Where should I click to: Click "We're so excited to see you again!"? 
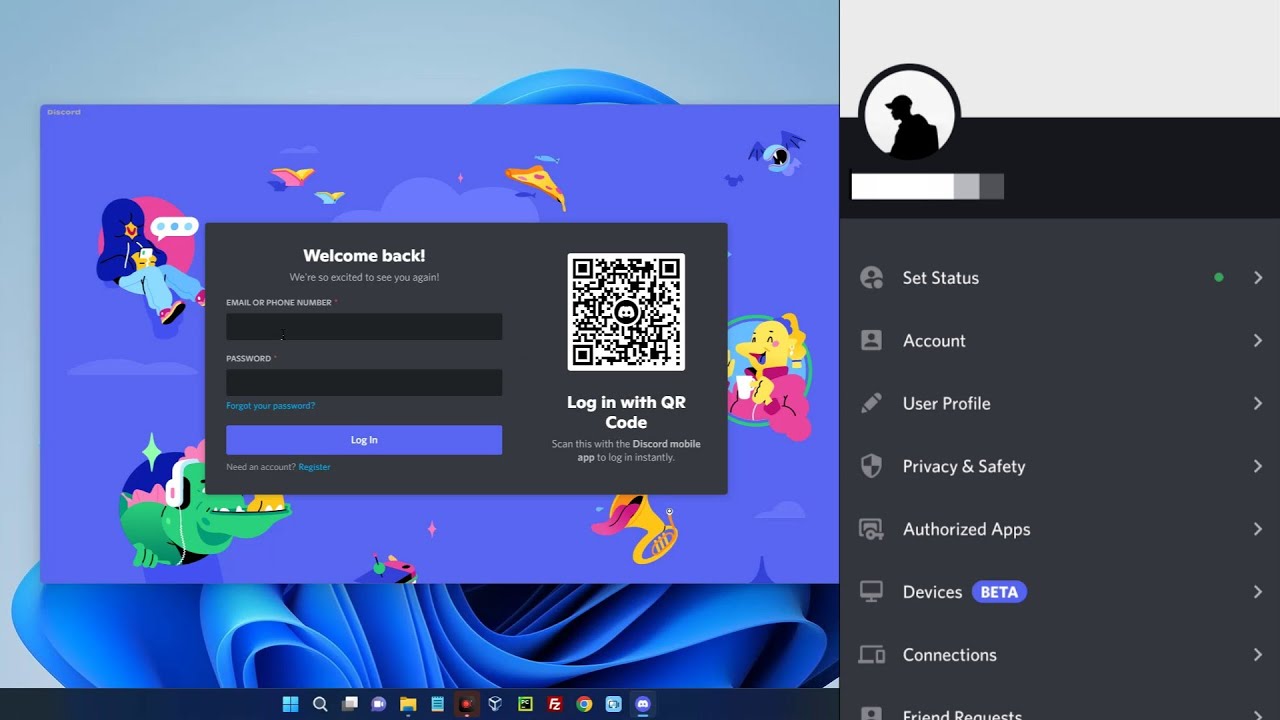tap(364, 277)
